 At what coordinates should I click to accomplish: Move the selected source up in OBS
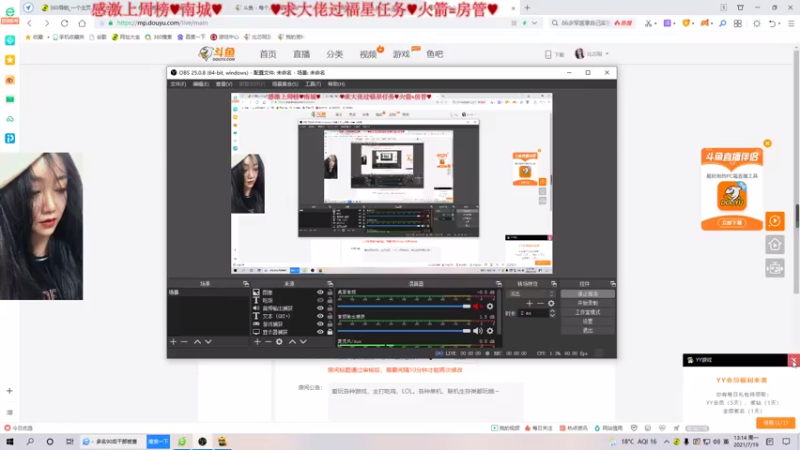point(292,341)
